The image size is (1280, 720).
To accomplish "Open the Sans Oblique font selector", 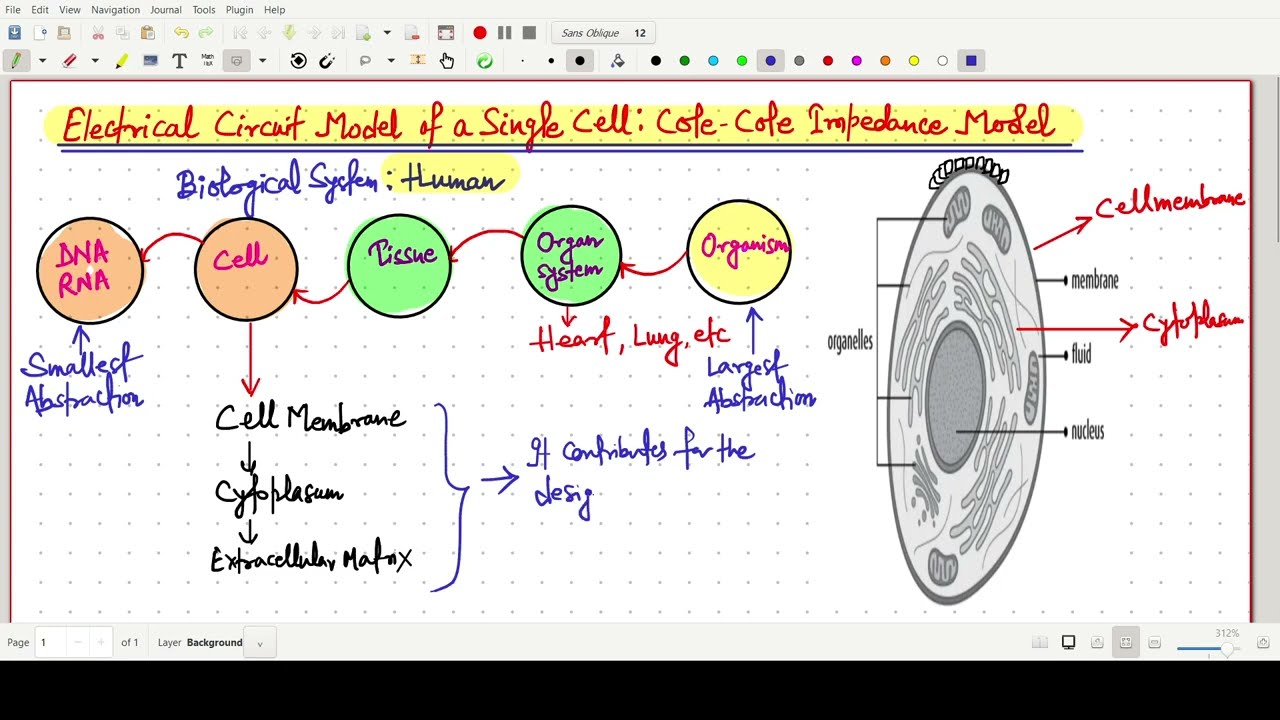I will point(603,33).
